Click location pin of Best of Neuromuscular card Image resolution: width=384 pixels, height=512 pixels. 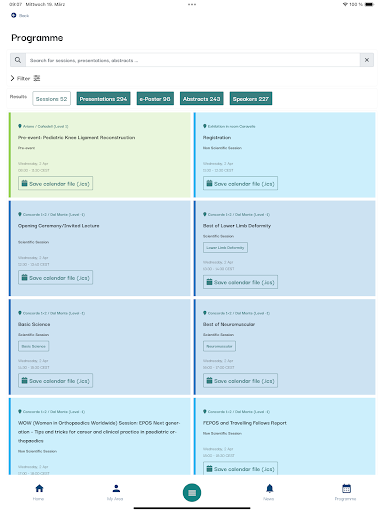(205, 313)
